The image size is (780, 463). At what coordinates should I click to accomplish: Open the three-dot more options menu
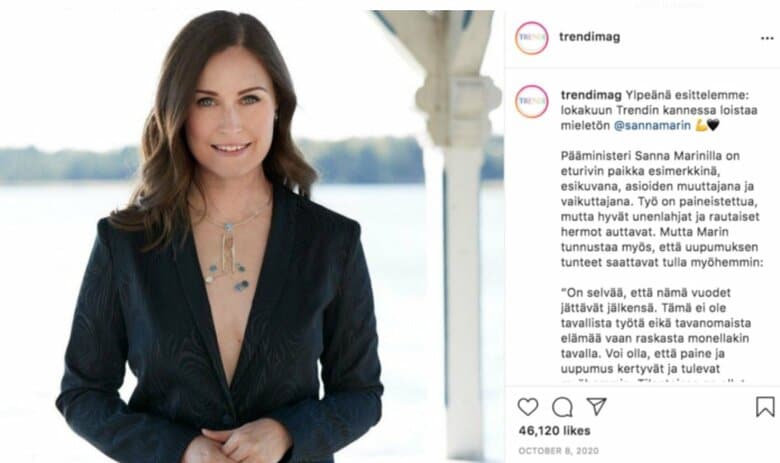(x=767, y=38)
